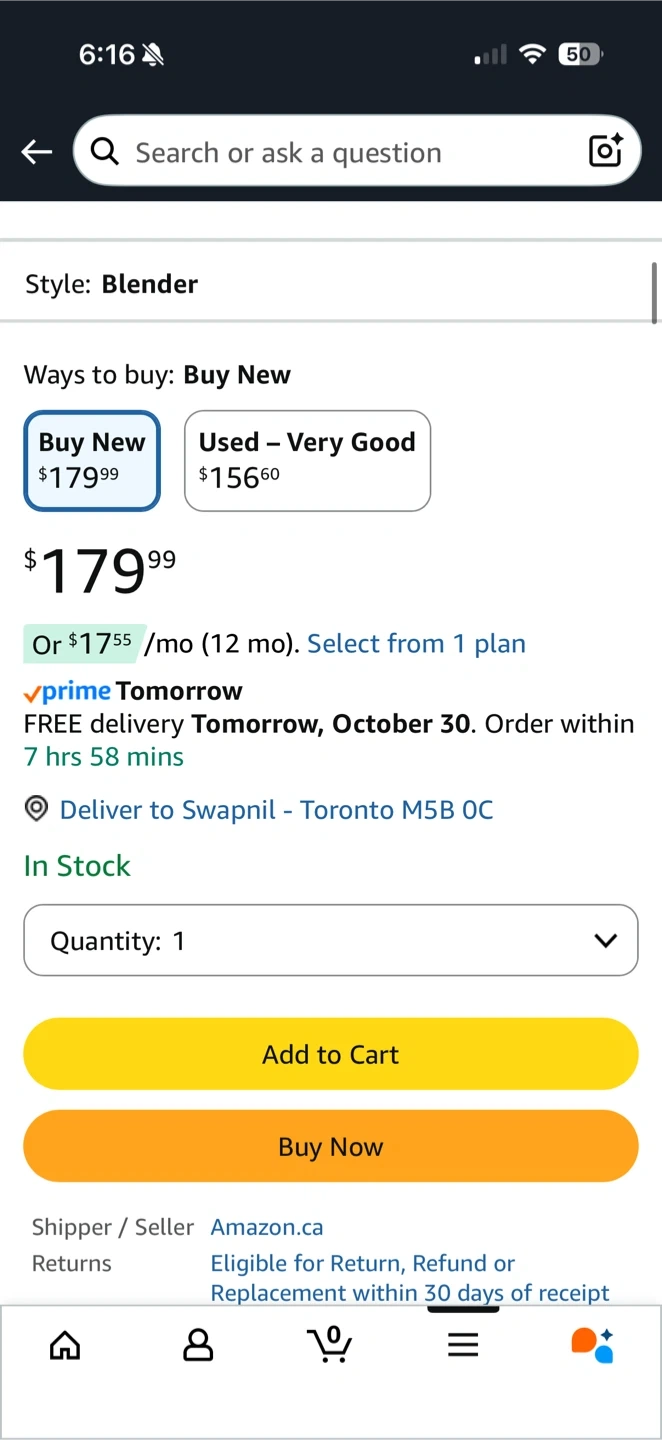The height and width of the screenshot is (1440, 662).
Task: Open the account profile icon
Action: 198,1345
